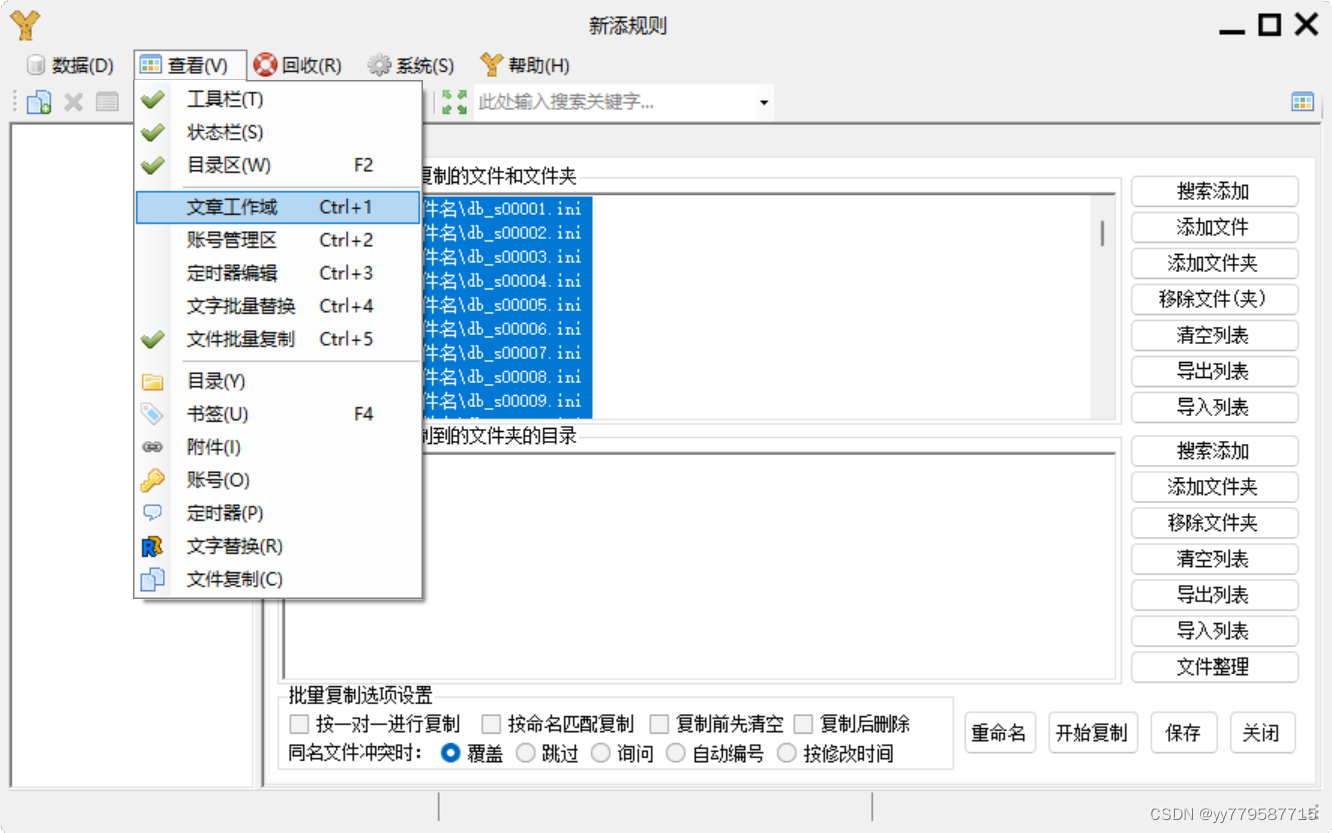
Task: Toggle 目录区(W) F2 menu entry
Action: coord(277,165)
